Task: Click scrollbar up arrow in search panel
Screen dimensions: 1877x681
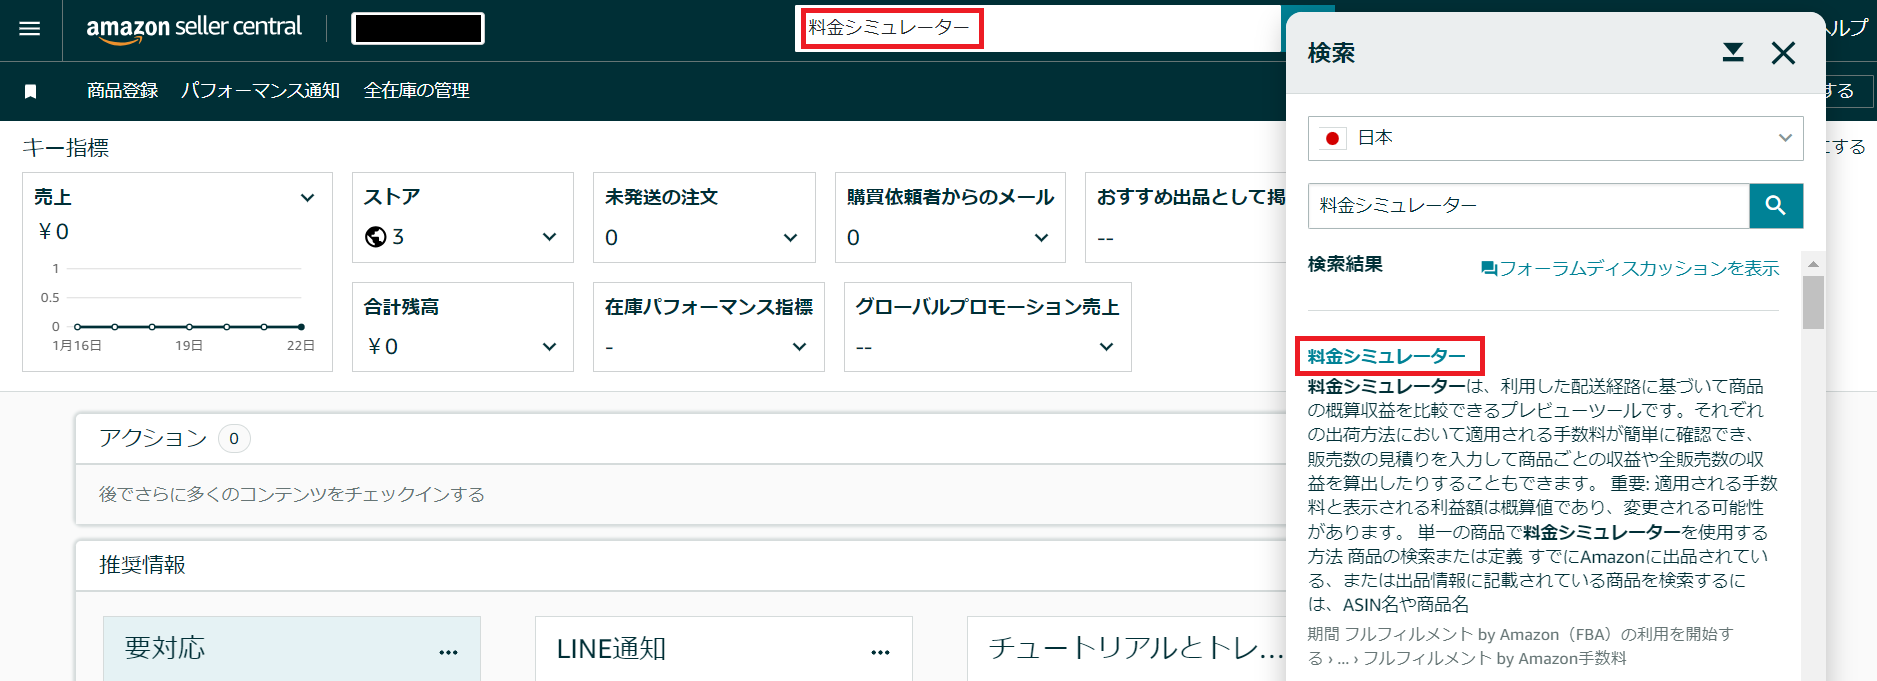Action: 1813,264
